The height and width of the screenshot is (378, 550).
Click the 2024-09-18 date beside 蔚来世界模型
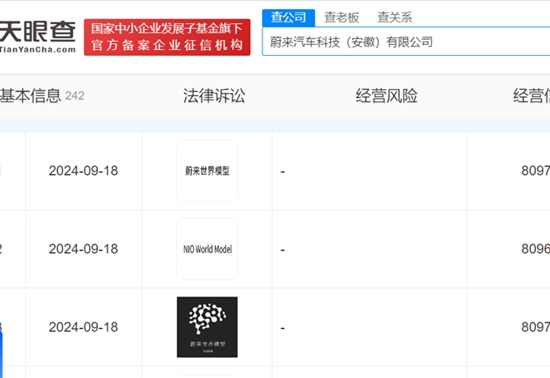pyautogui.click(x=83, y=171)
